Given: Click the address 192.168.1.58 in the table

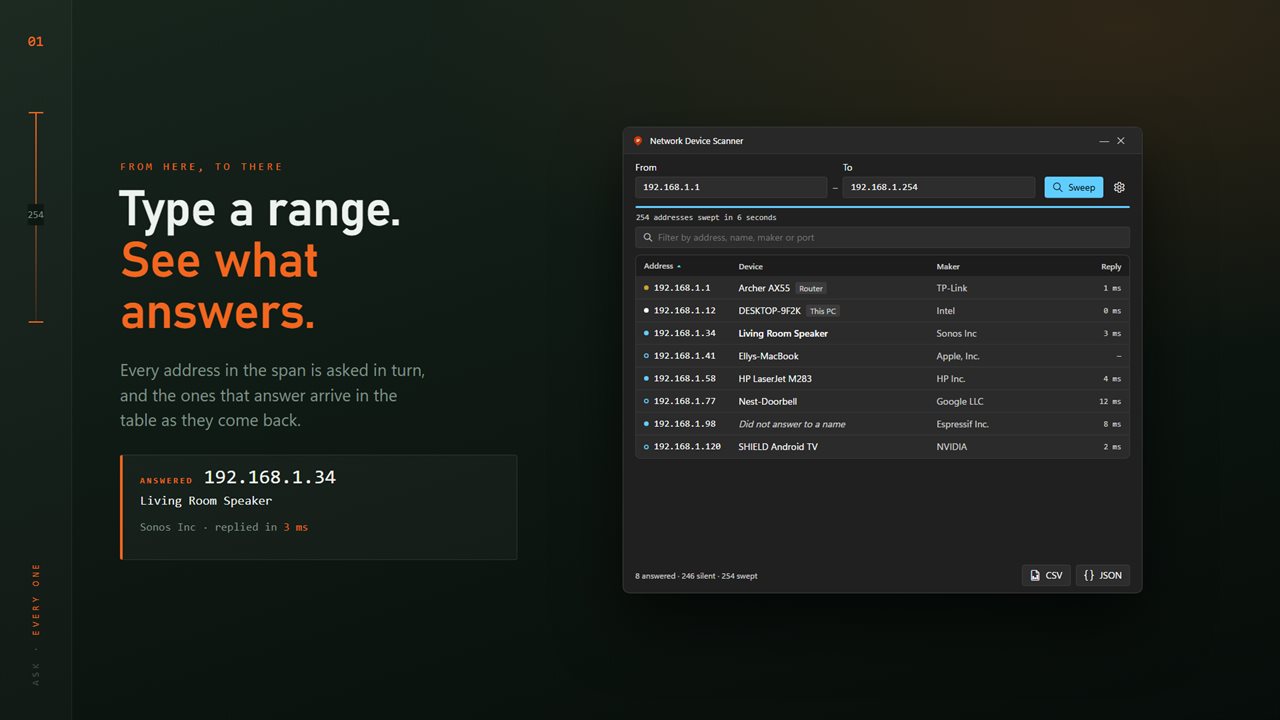Looking at the screenshot, I should coord(685,378).
